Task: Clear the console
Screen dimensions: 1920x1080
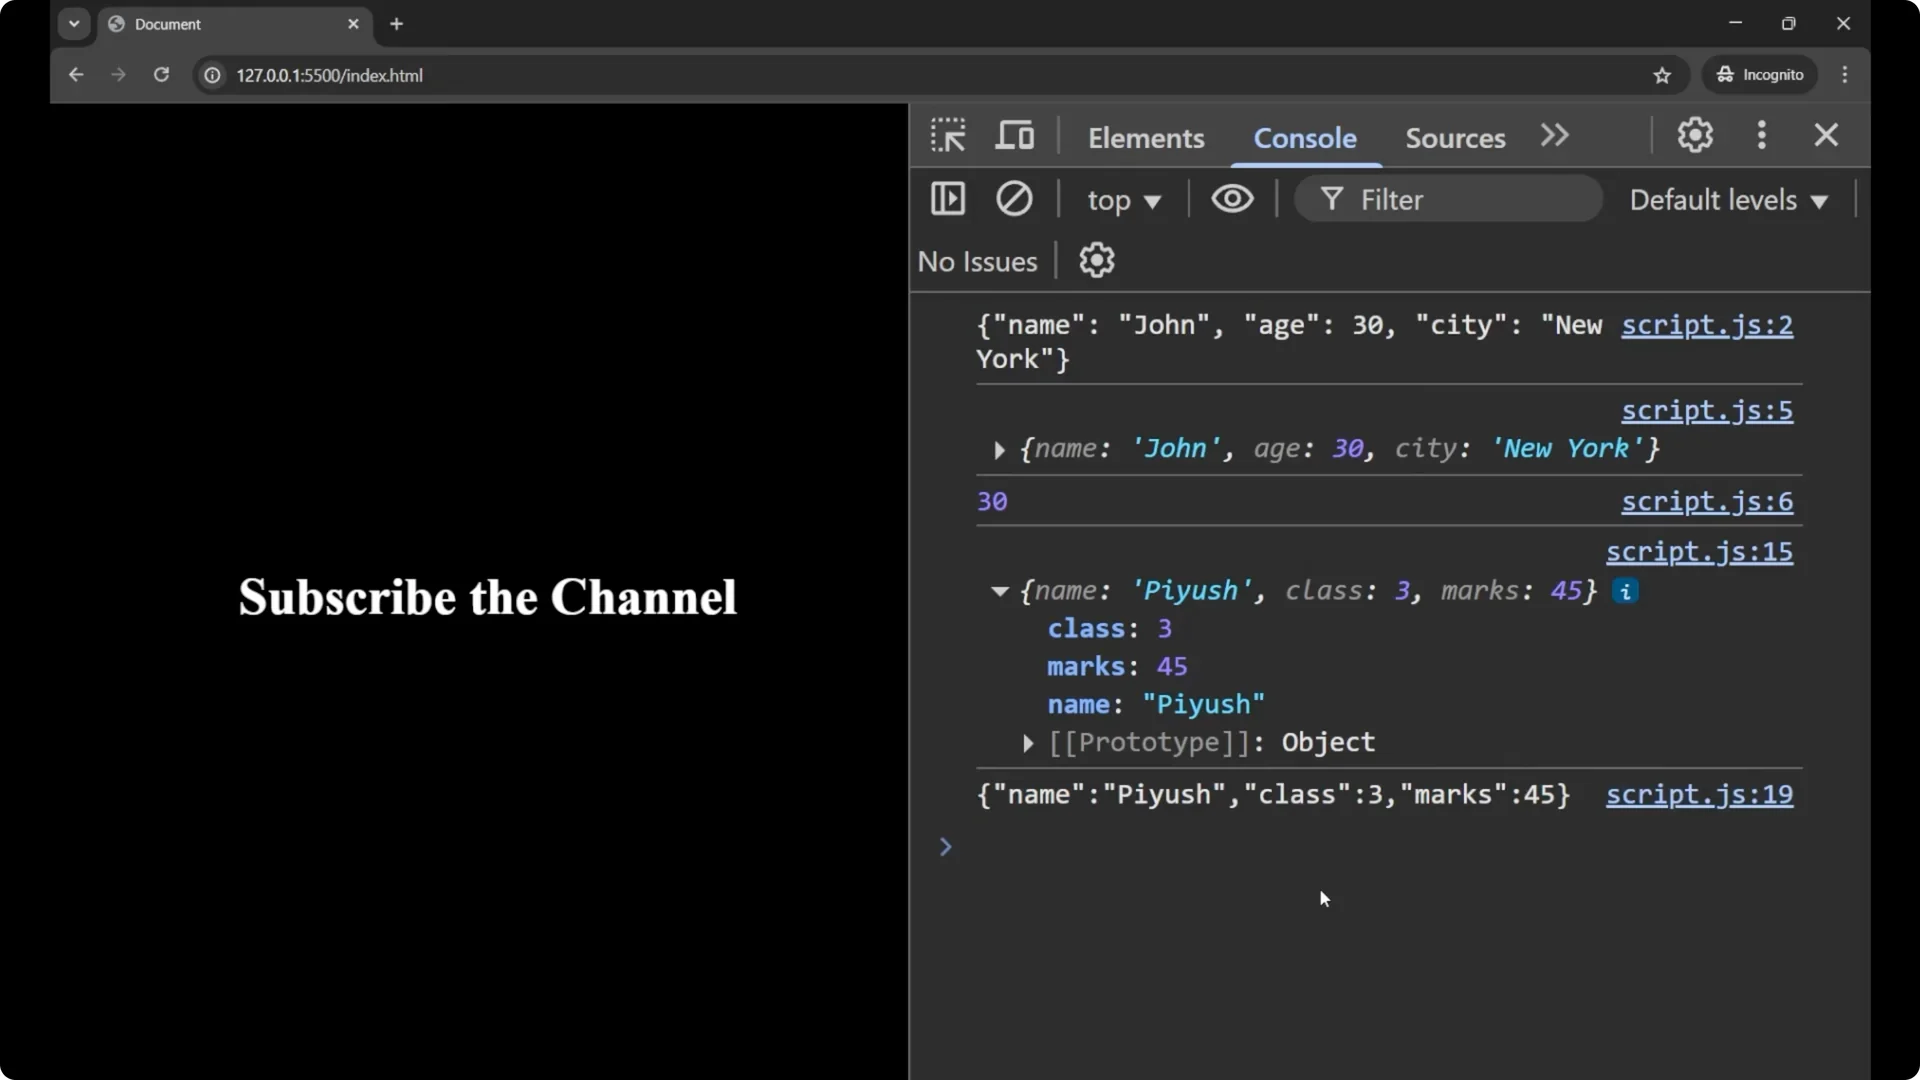Action: 1014,199
